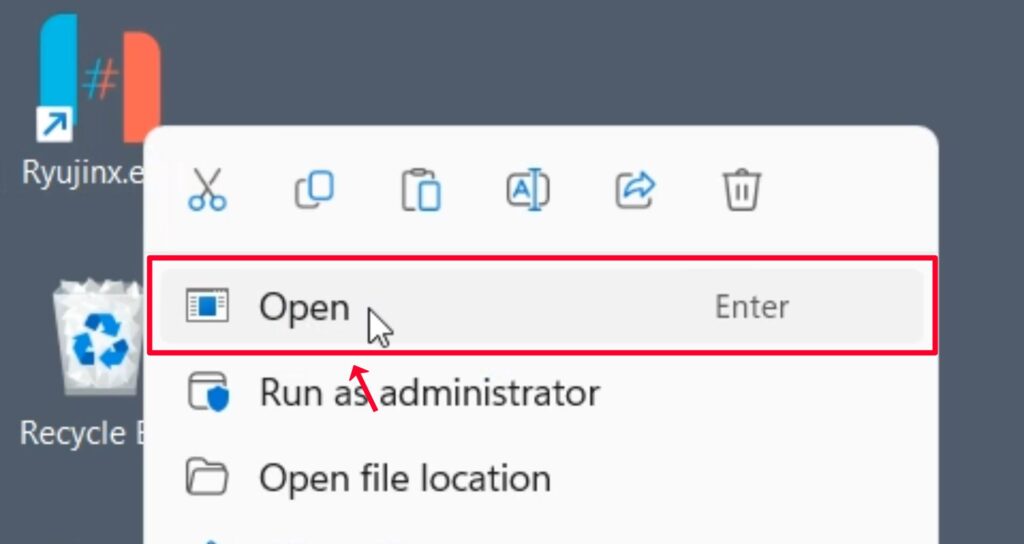Click the folder icon beside Open file location
This screenshot has height=544, width=1024.
[207, 478]
